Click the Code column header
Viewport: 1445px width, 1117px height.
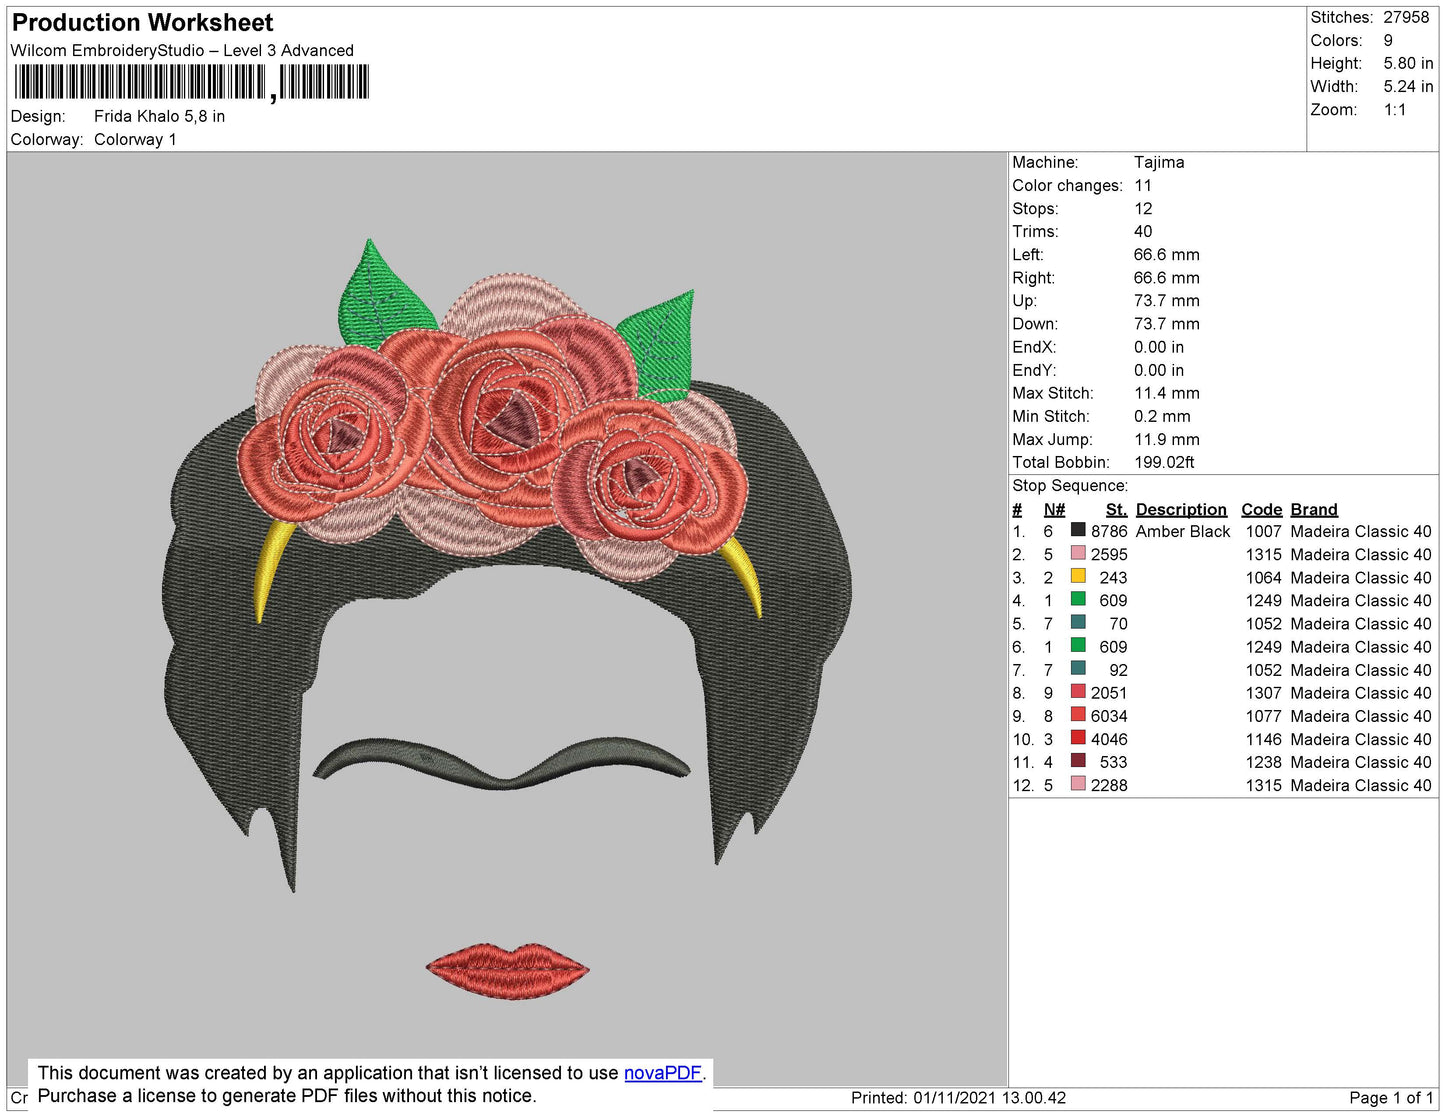[1261, 510]
